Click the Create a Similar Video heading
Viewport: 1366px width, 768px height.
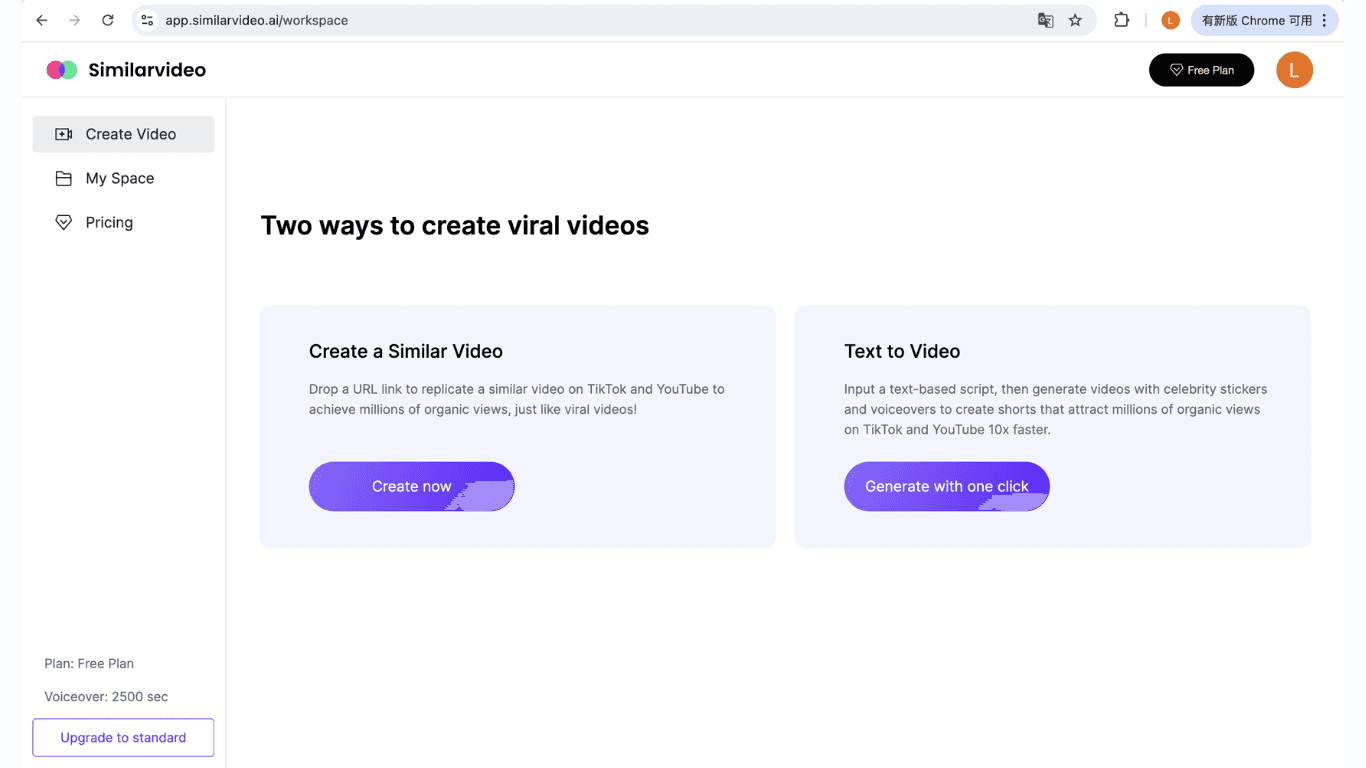point(406,351)
